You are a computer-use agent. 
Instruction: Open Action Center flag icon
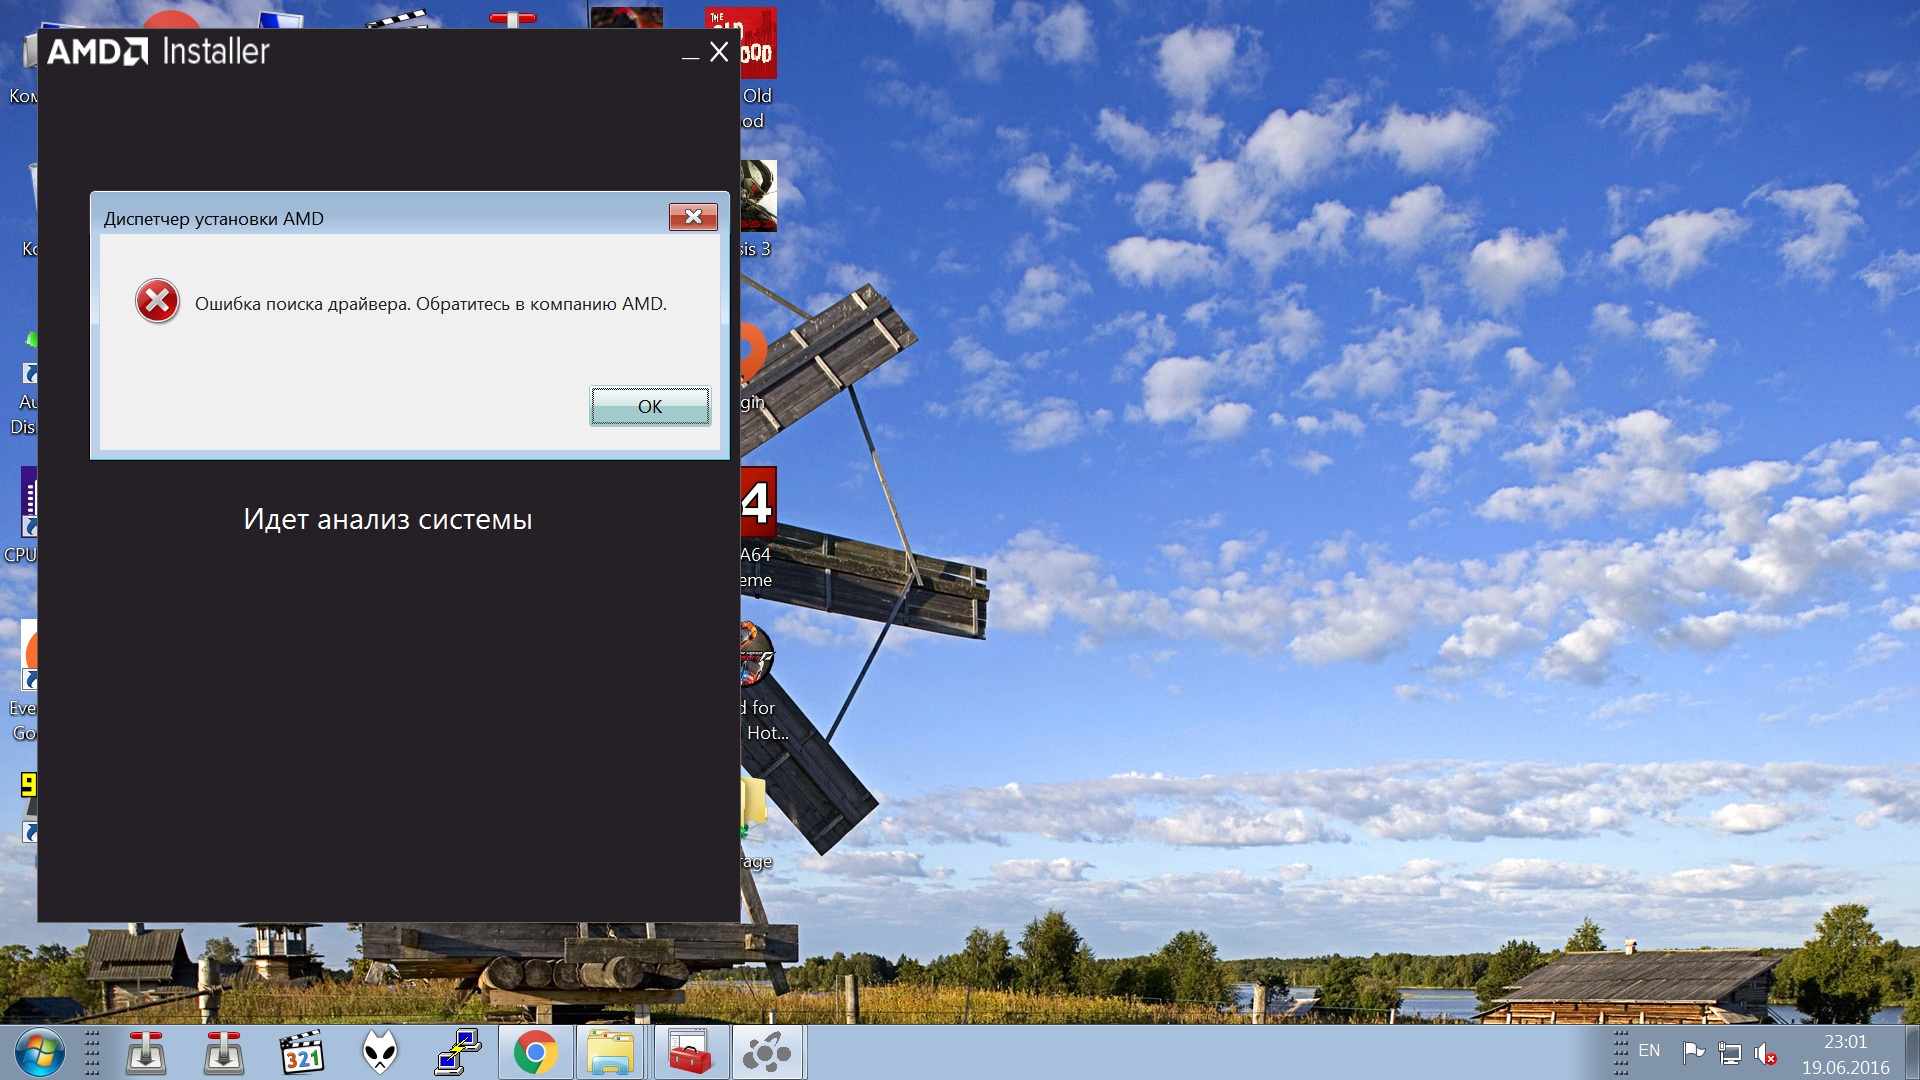coord(1693,1052)
